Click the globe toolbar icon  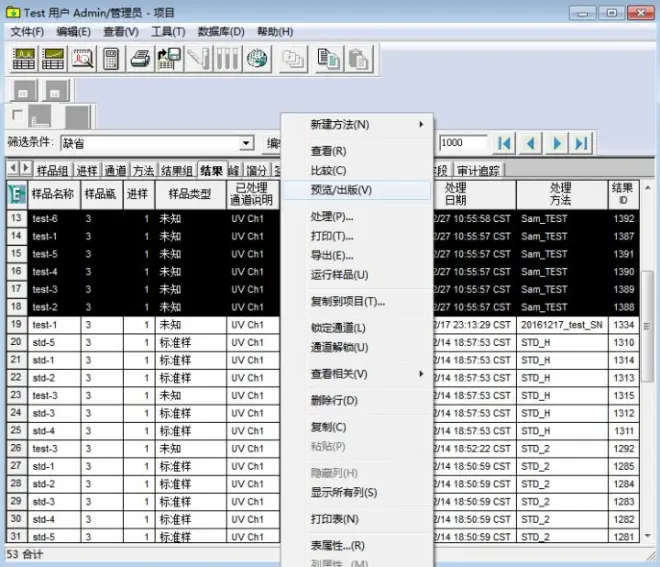257,59
